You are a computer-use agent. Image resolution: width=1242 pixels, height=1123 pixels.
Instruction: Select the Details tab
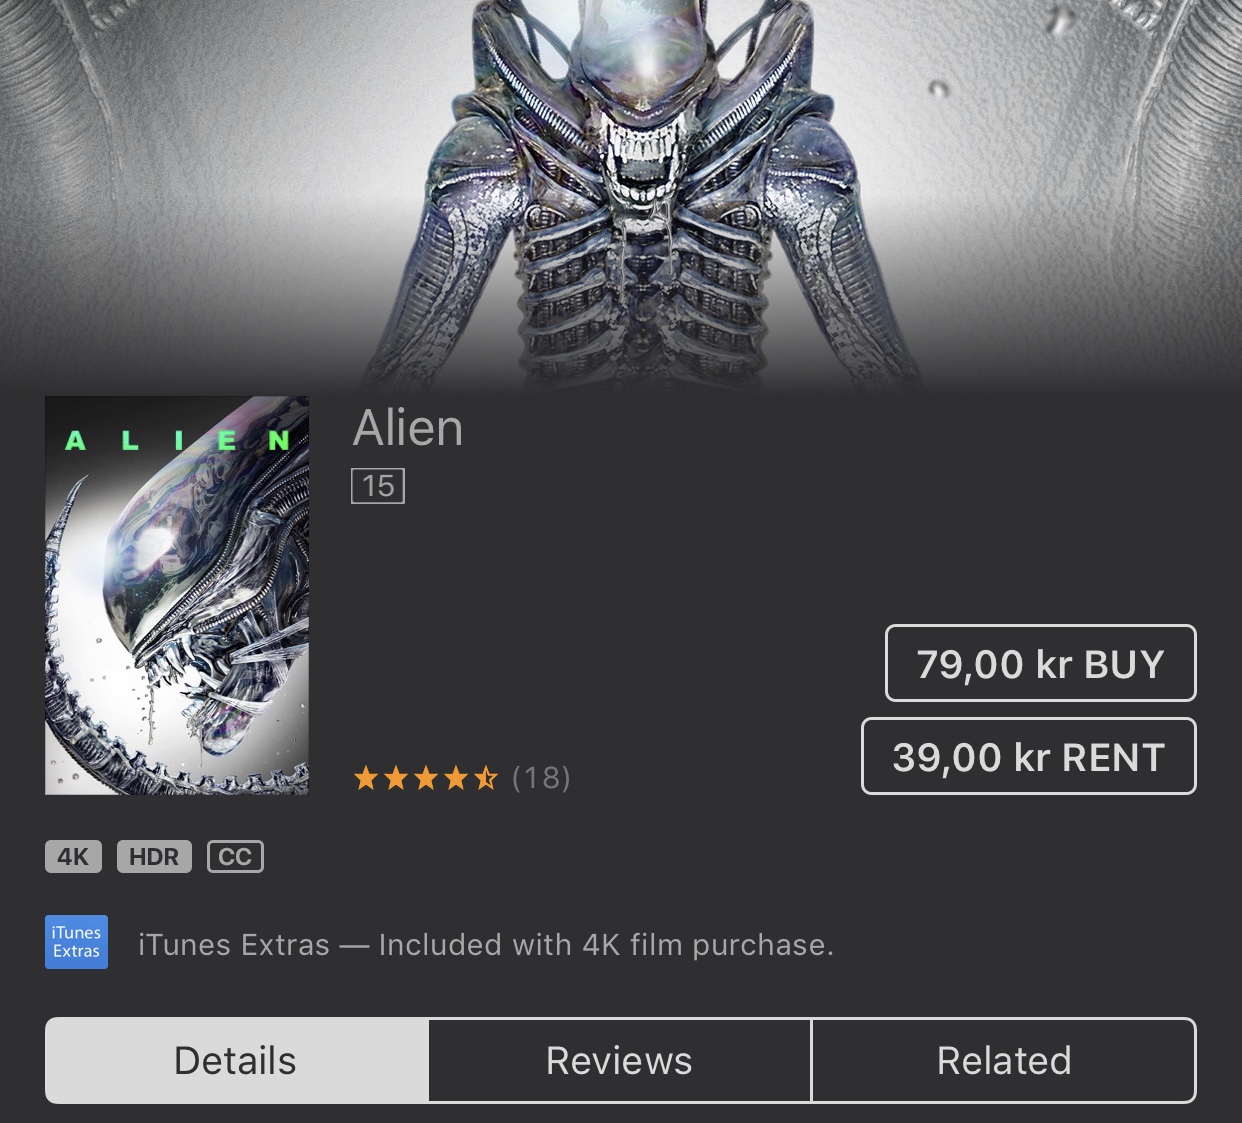(x=237, y=1060)
